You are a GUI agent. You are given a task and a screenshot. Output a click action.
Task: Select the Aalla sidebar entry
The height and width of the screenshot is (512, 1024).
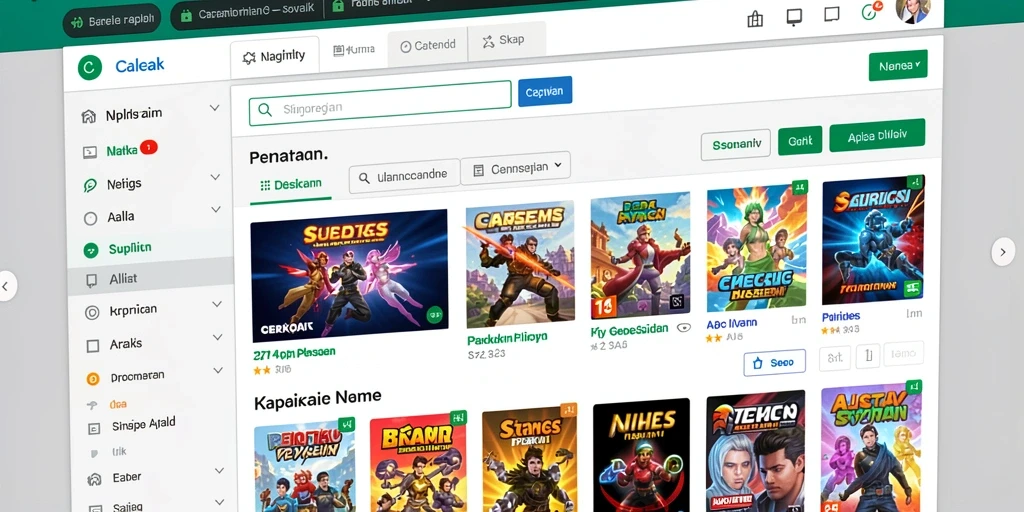120,217
